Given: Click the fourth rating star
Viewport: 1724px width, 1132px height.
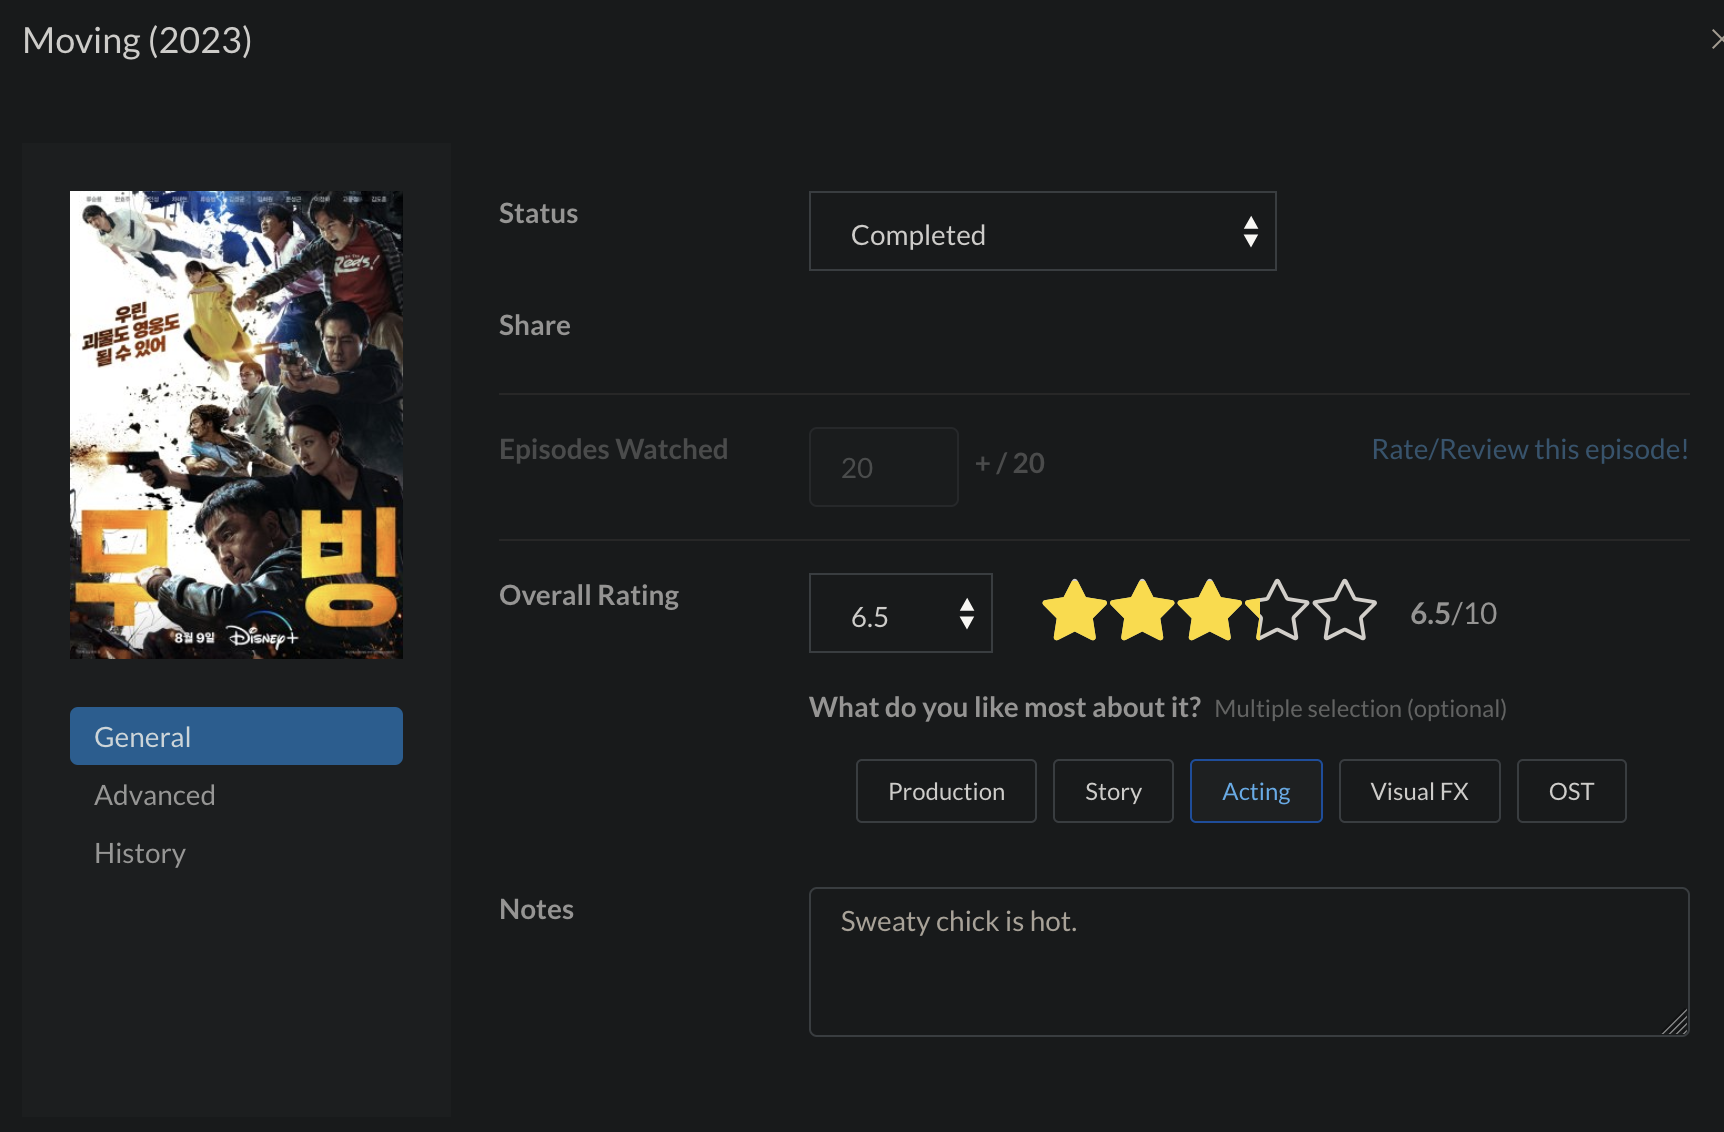Looking at the screenshot, I should (x=1277, y=611).
